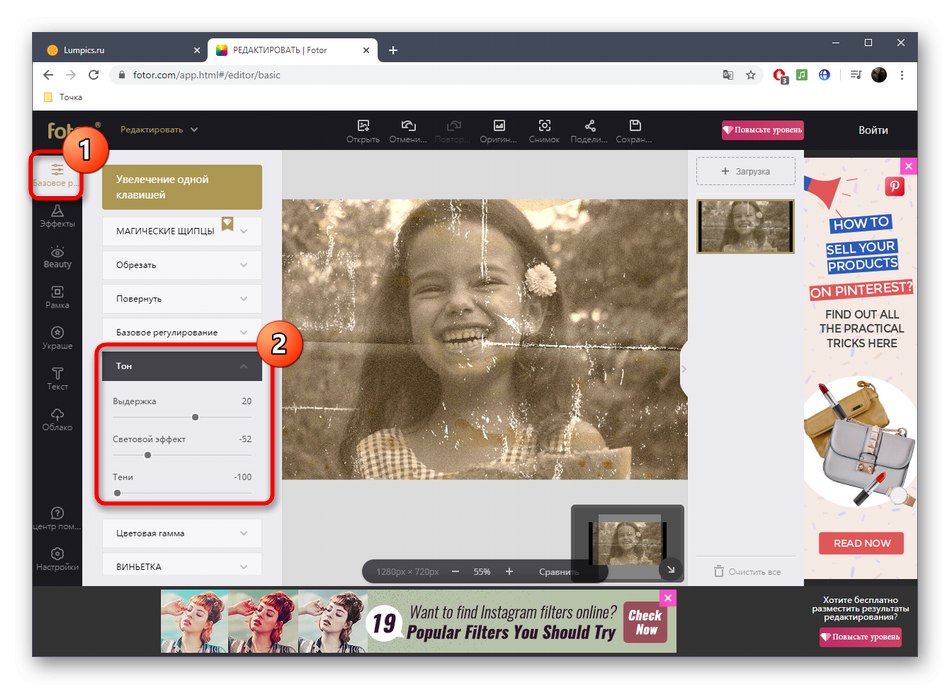The height and width of the screenshot is (689, 950).
Task: Open the Точка bookmark folder
Action: tap(64, 97)
